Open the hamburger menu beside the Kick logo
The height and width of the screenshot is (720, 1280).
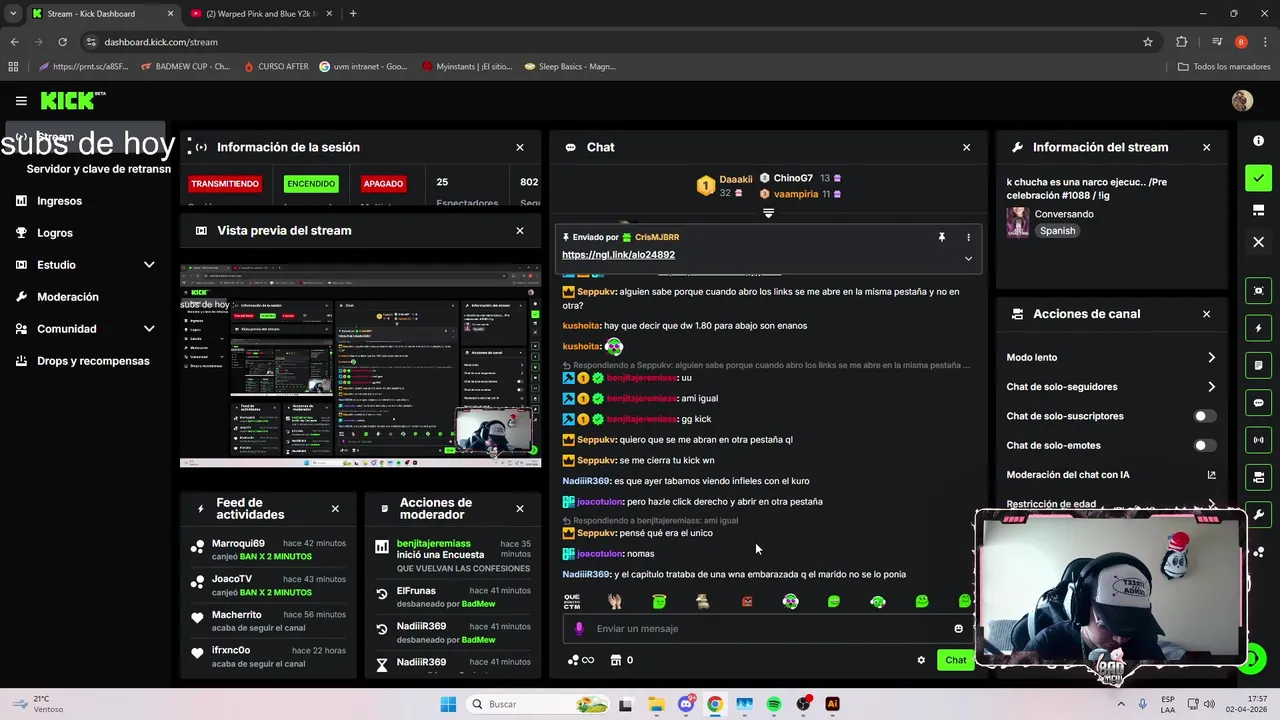[21, 100]
